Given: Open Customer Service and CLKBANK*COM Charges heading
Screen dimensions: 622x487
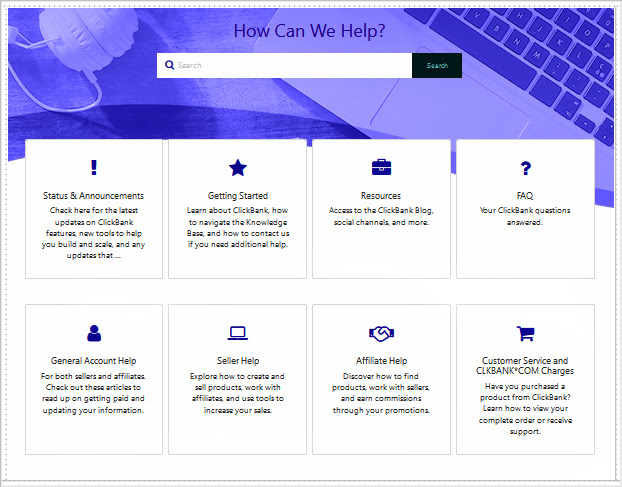Looking at the screenshot, I should 525,366.
